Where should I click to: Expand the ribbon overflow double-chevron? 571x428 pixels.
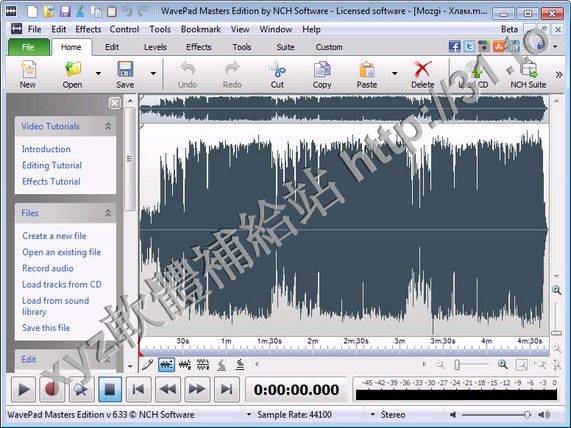point(559,74)
